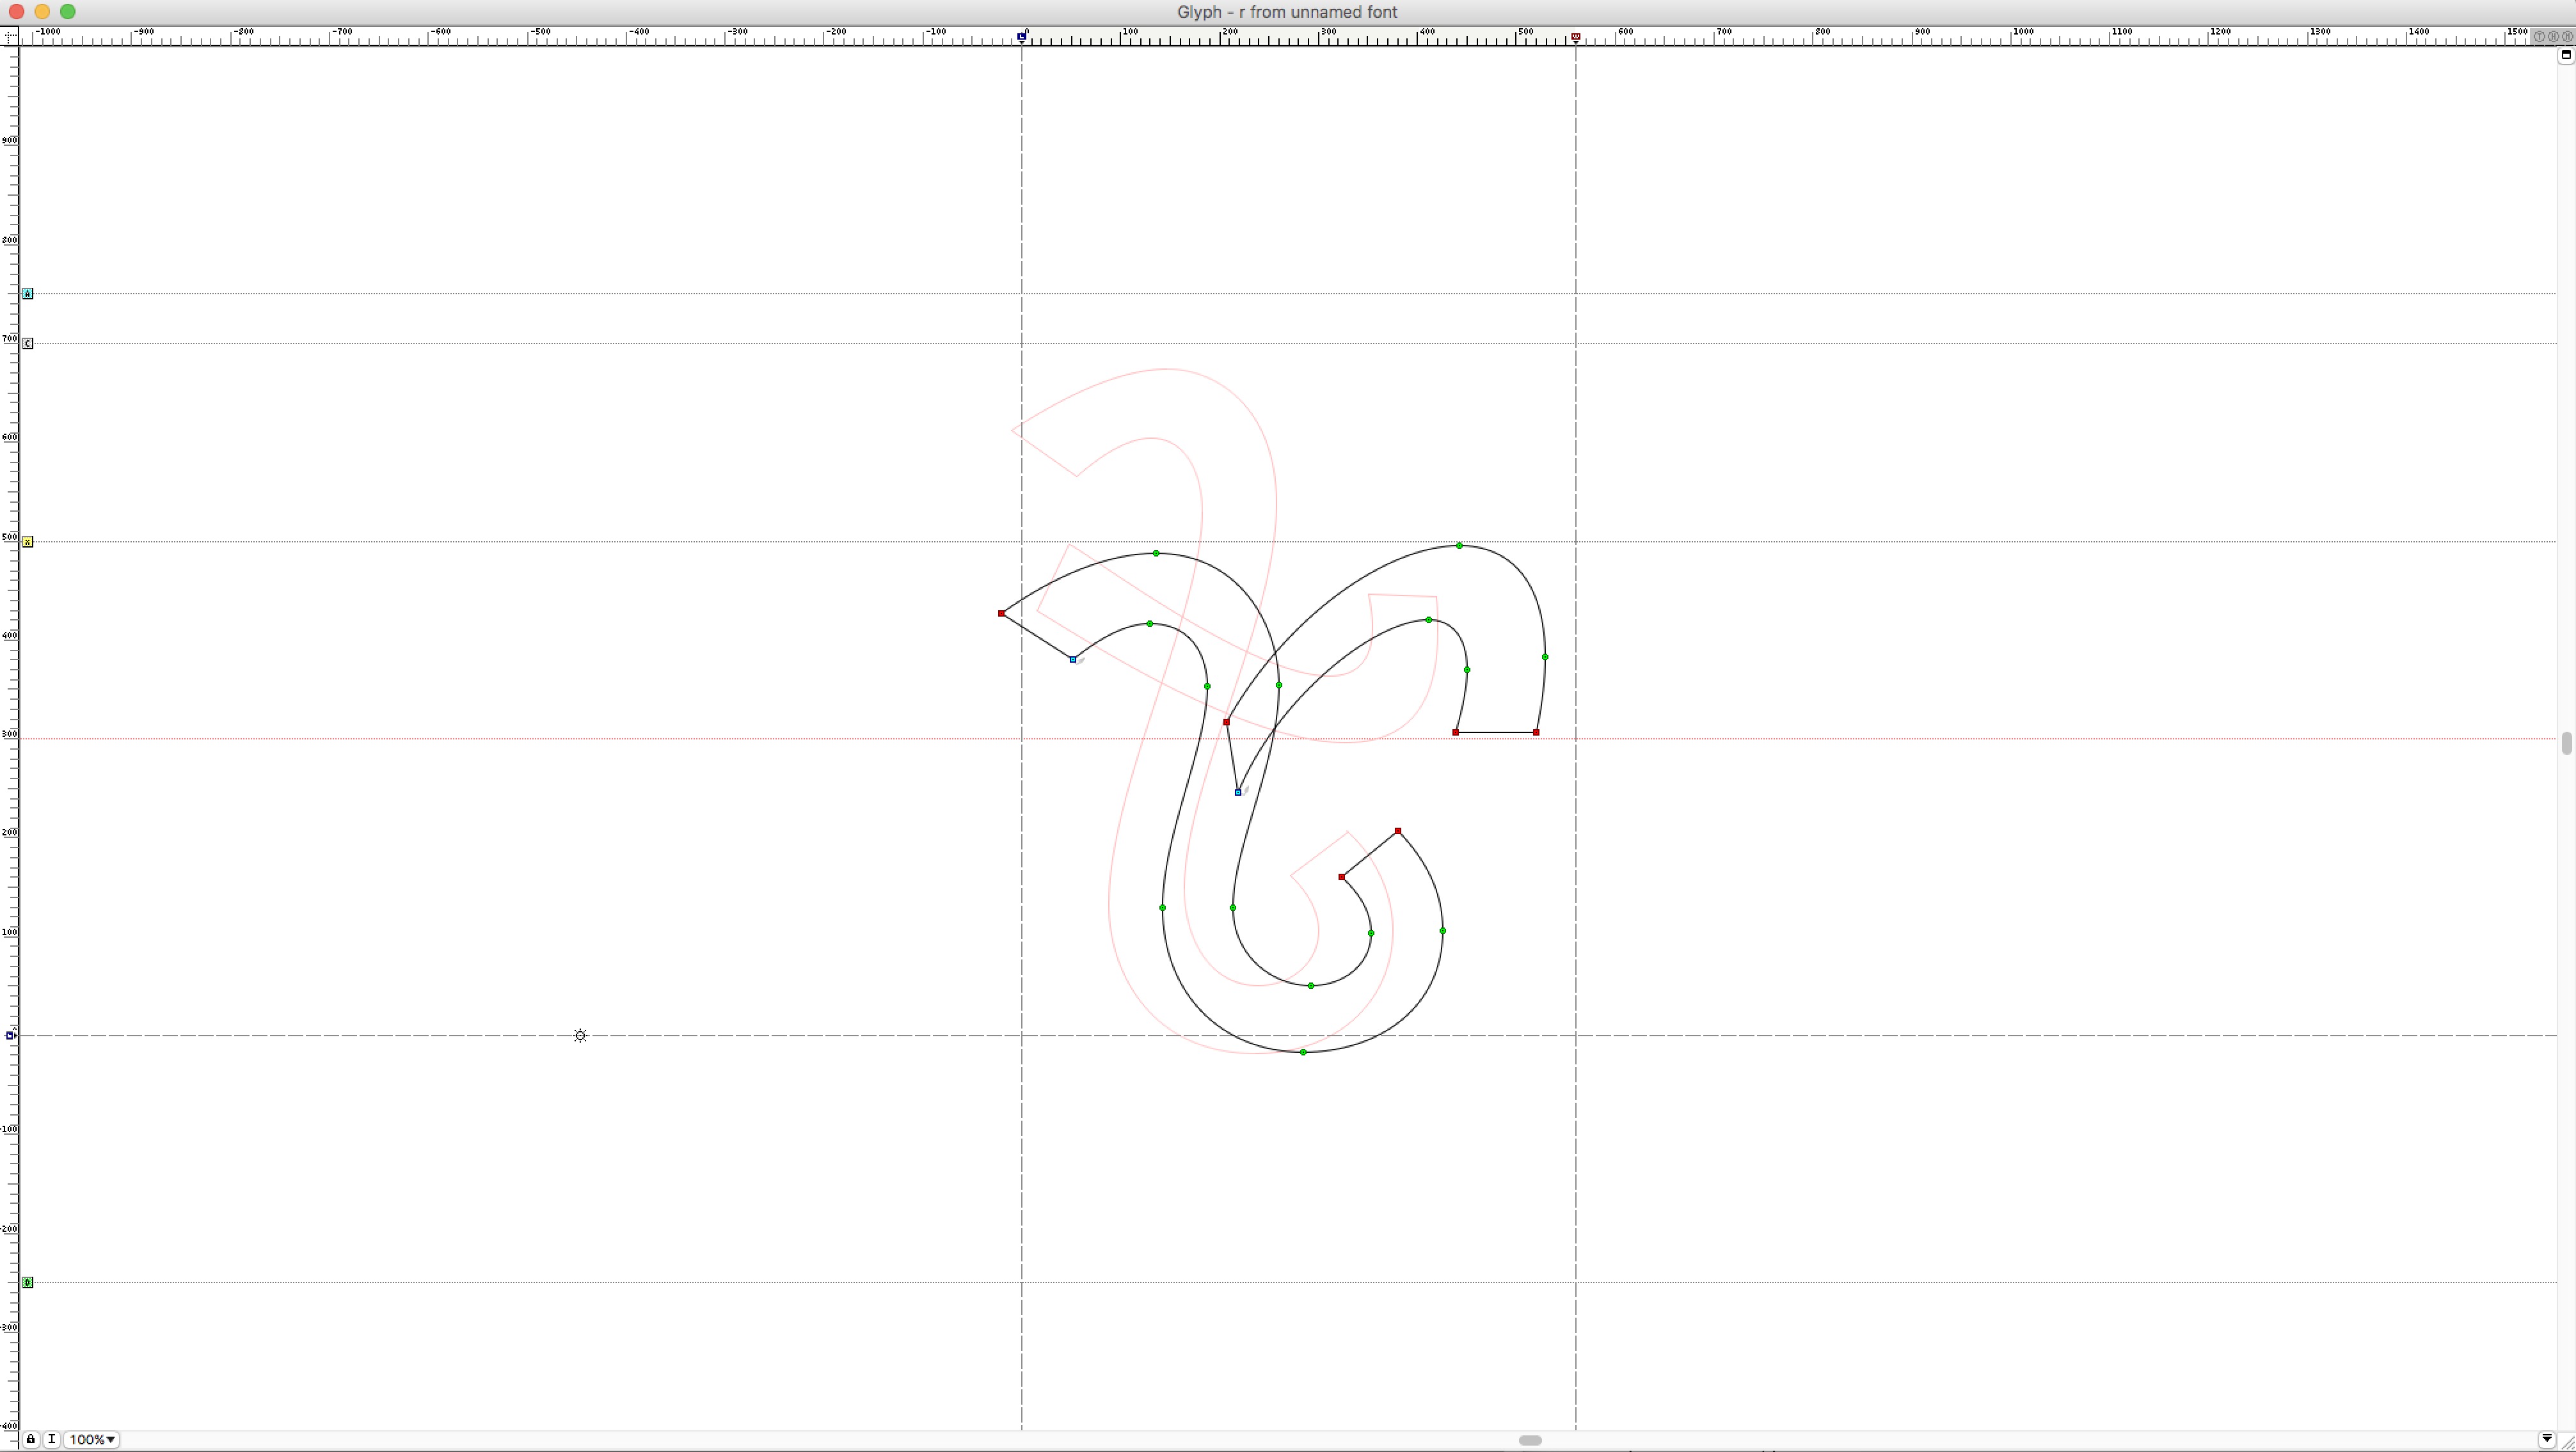Click the ruler origin crosshair box
Viewport: 2576px width, 1452px height.
pos(9,36)
